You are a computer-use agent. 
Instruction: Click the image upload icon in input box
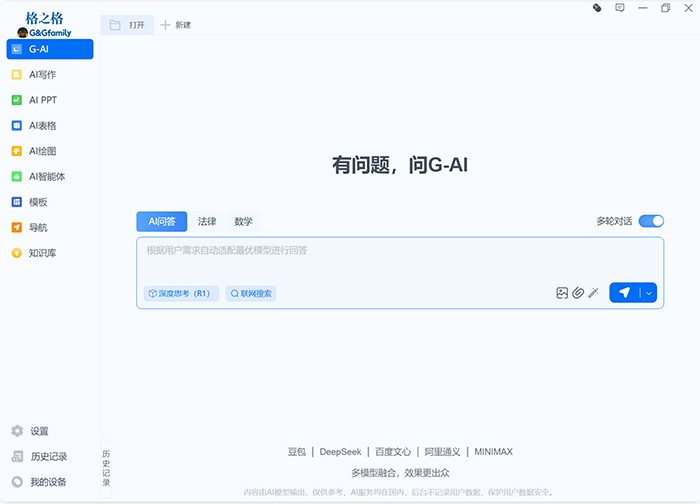tap(562, 293)
